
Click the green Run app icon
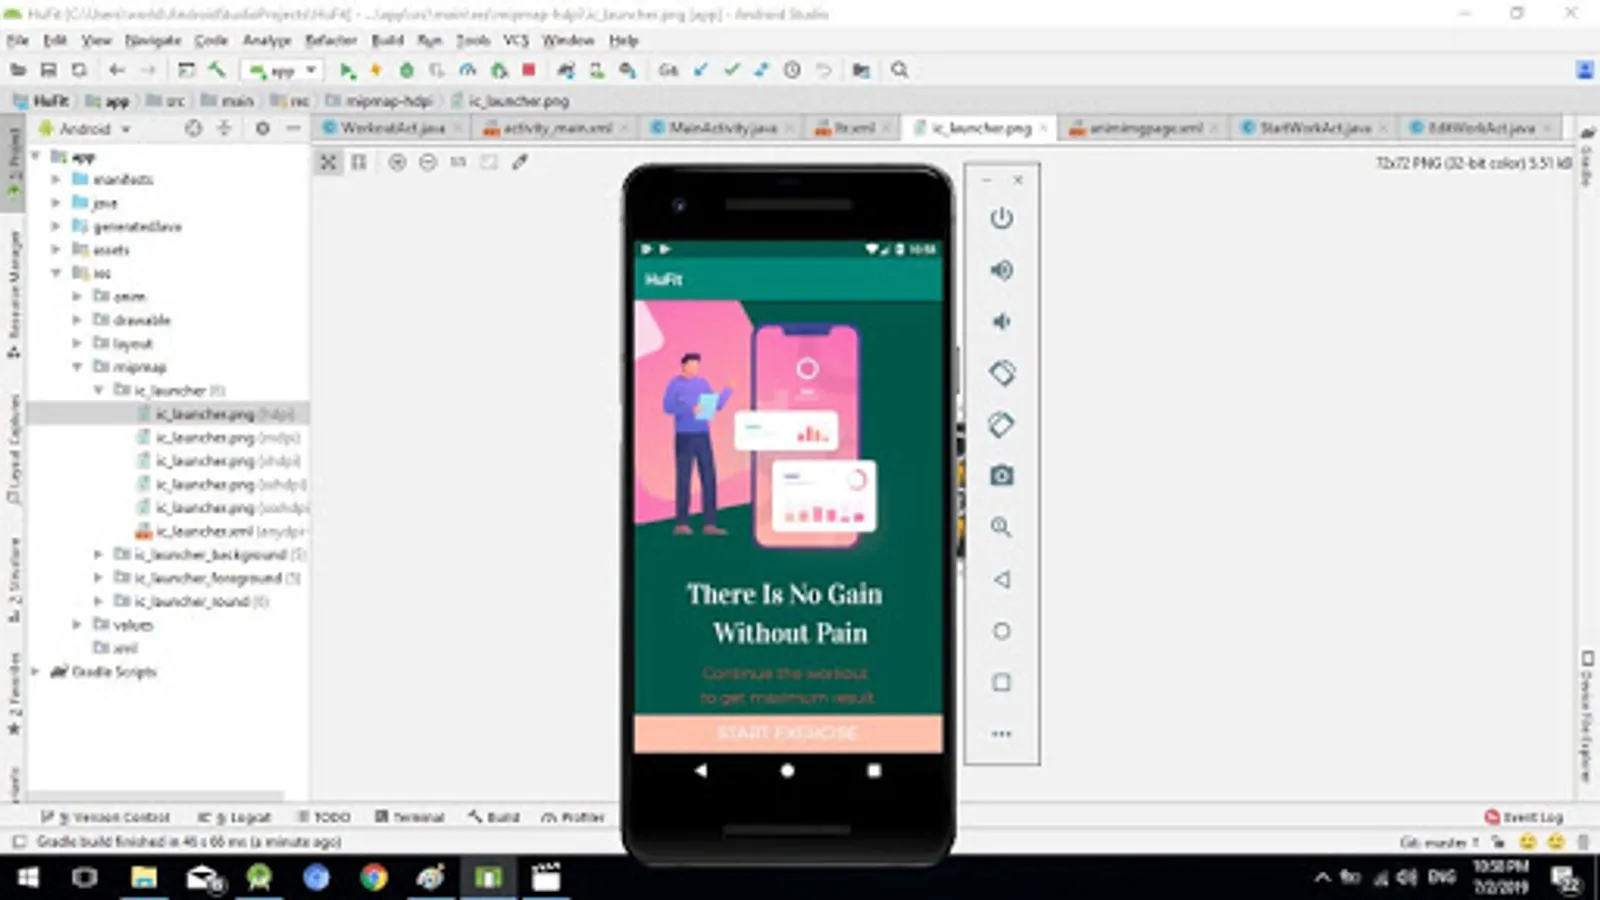tap(347, 70)
